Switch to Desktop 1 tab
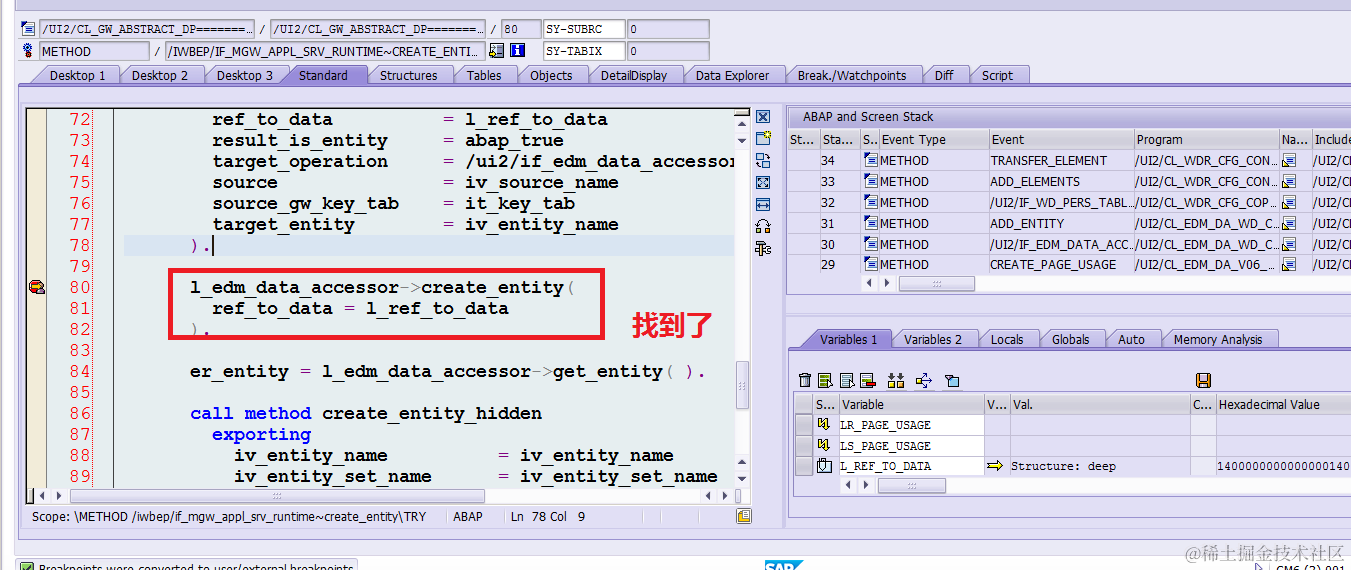The height and width of the screenshot is (570, 1351). 77,75
